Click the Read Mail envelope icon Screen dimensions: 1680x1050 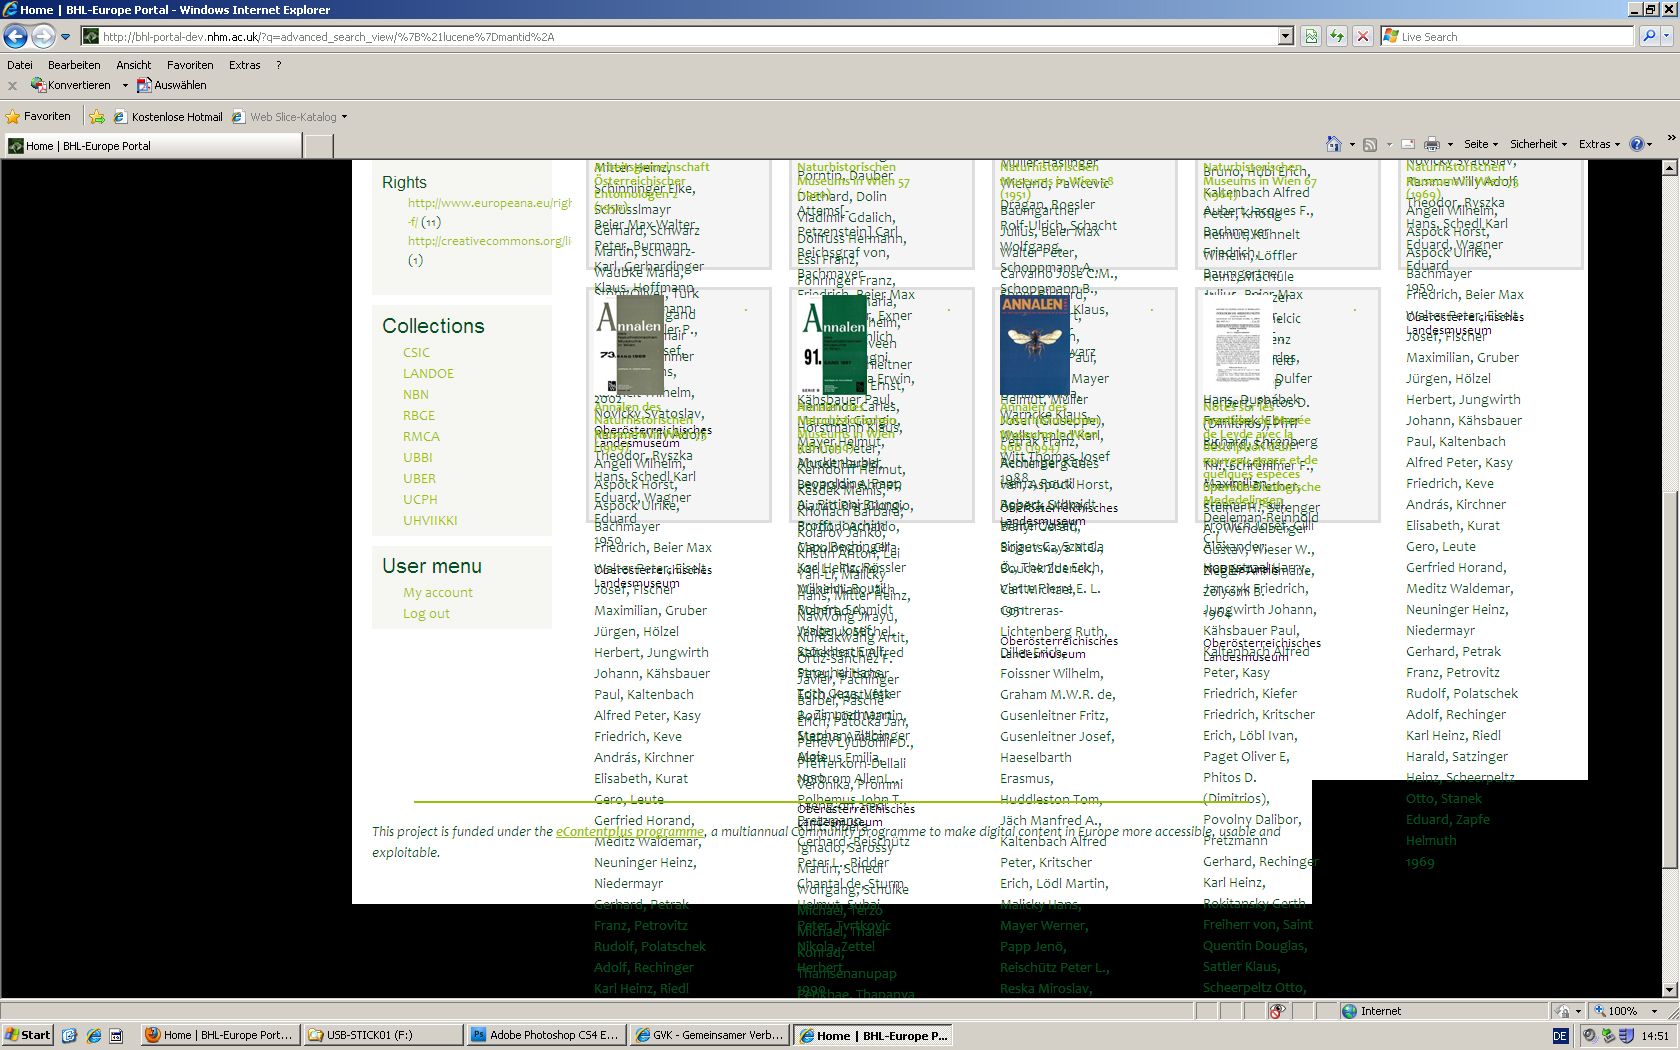coord(1408,144)
